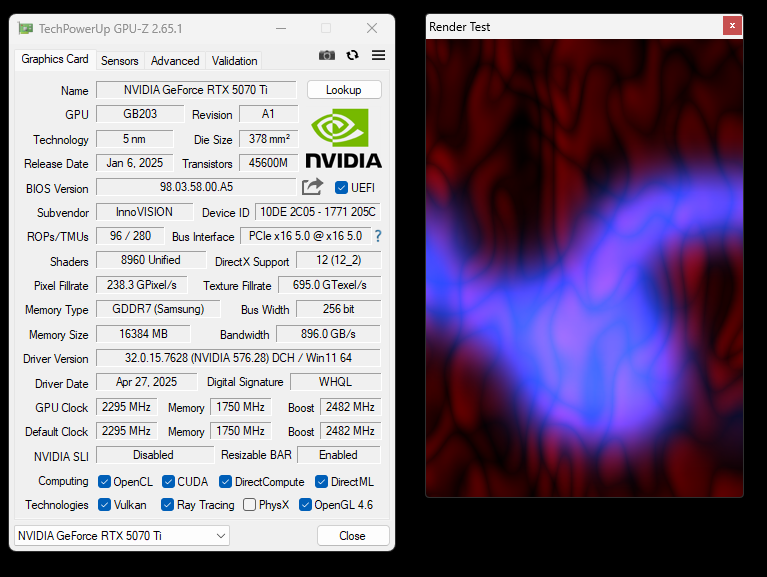Click the Bus Interface field PCIe x16 5.0

click(x=306, y=236)
